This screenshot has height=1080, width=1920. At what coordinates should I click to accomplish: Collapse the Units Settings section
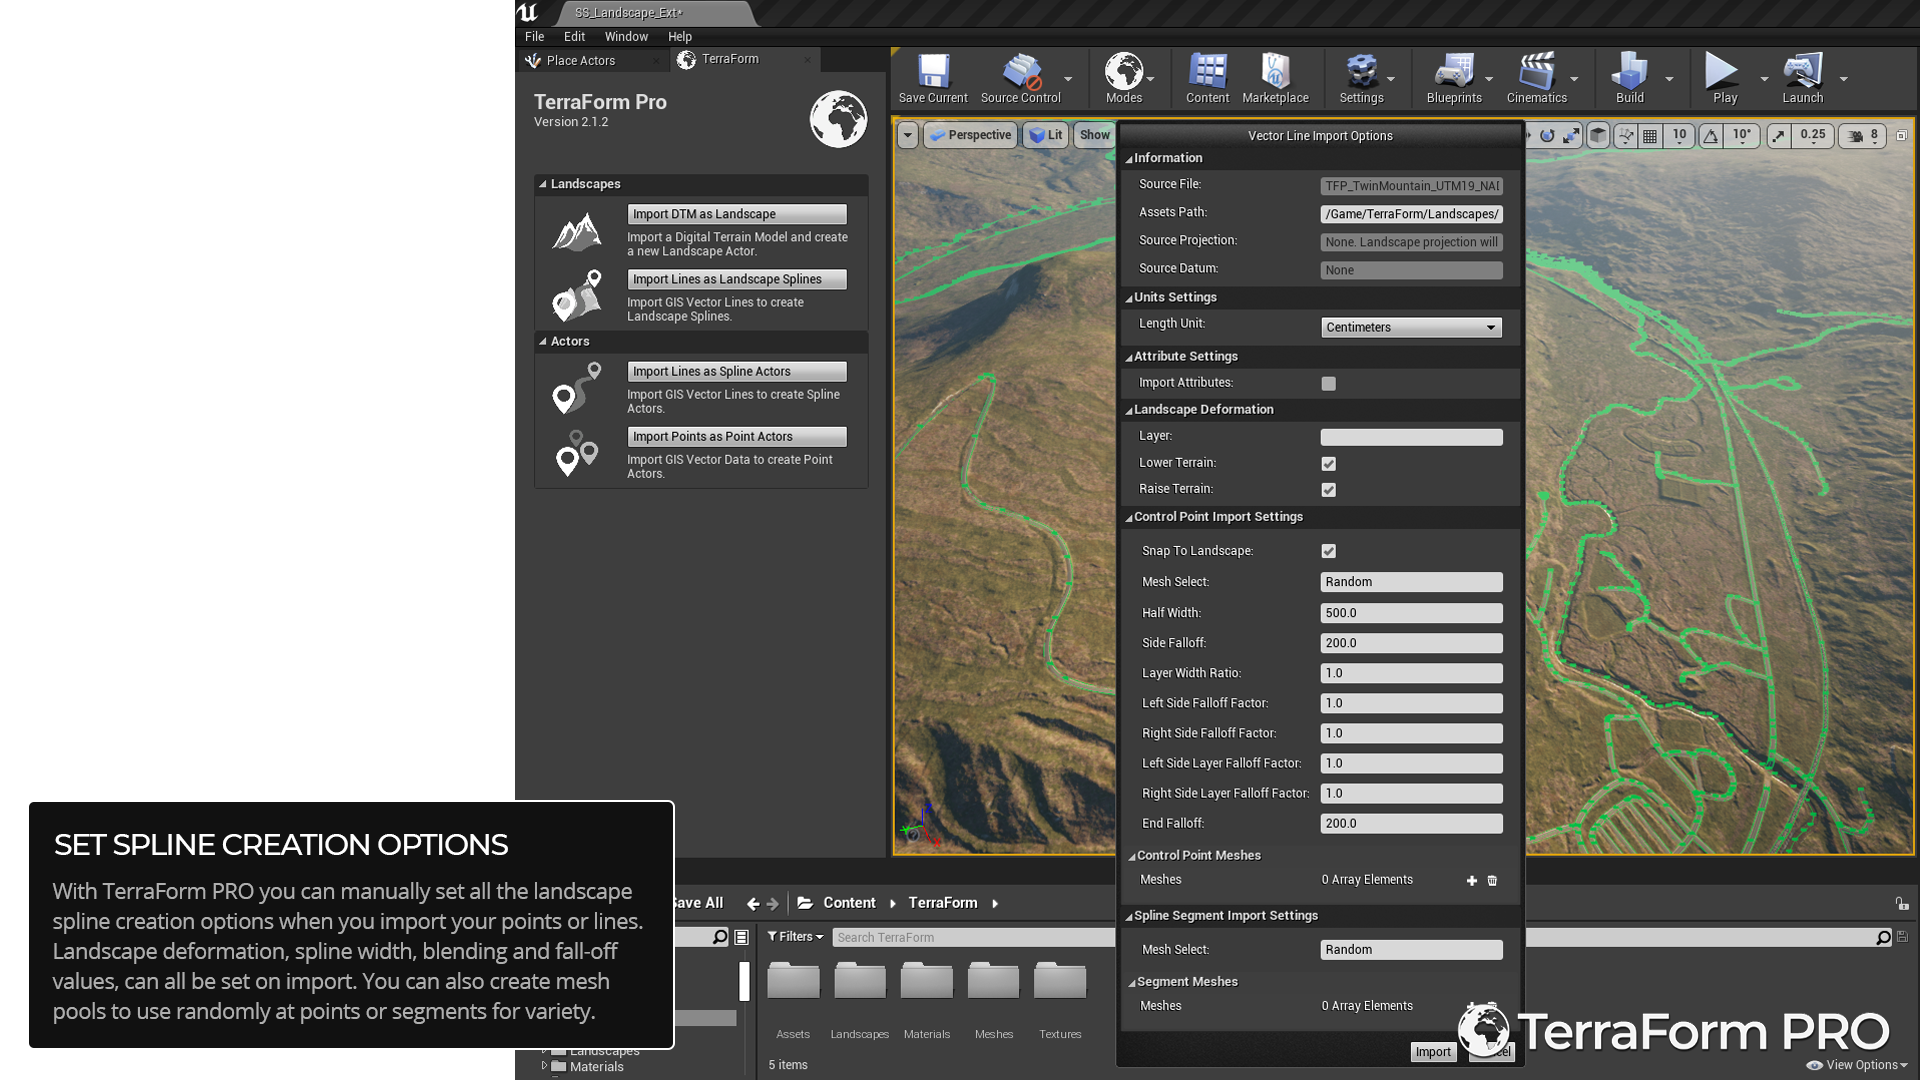tap(1129, 298)
